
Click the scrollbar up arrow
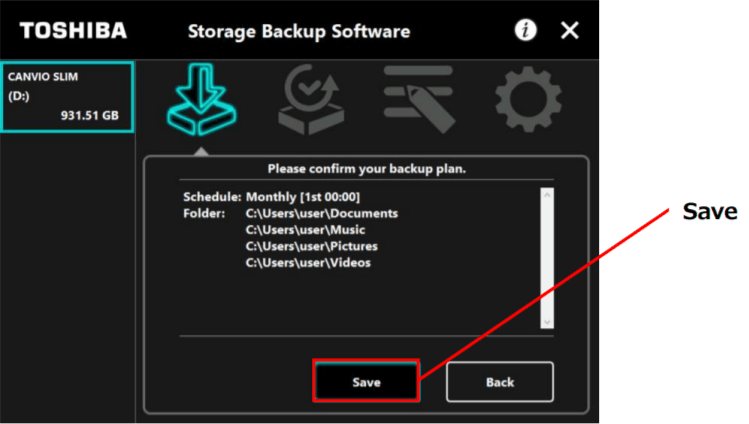tap(546, 194)
